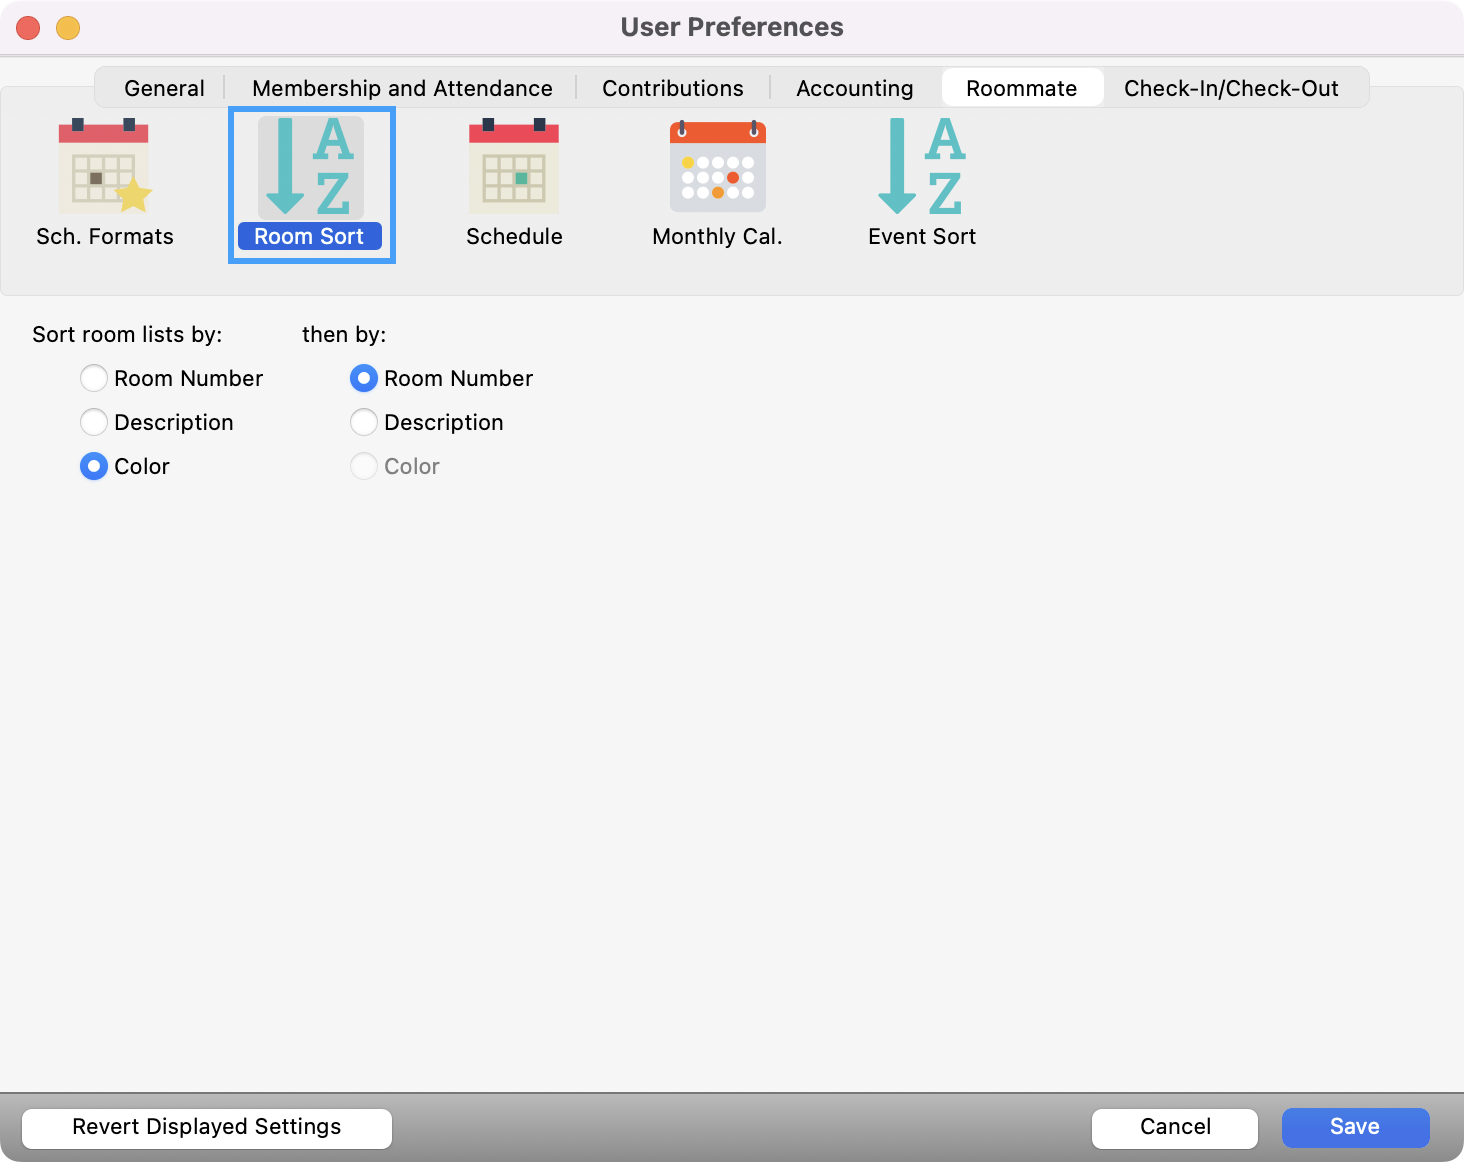Click the yellow minimize window button

(68, 28)
